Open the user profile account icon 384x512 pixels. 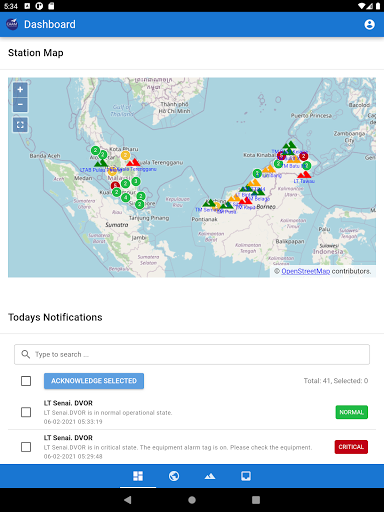coord(369,24)
